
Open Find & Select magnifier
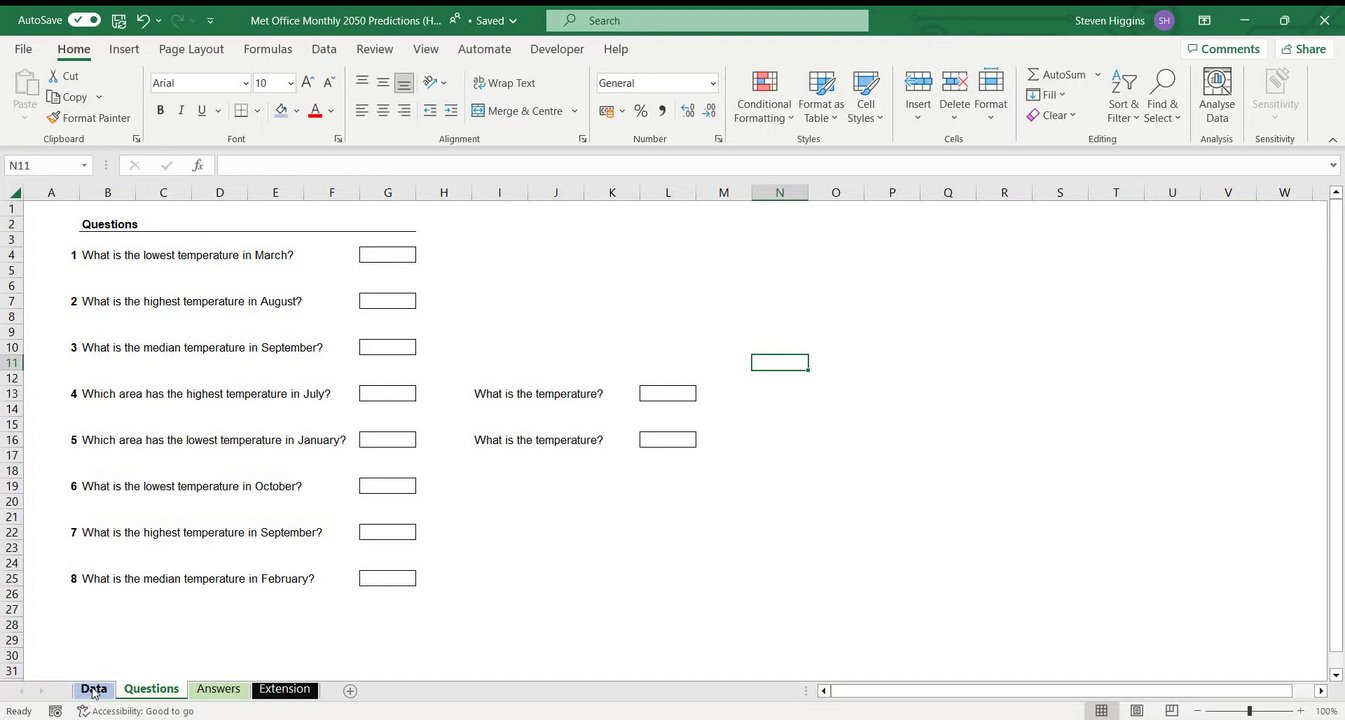(x=1163, y=97)
